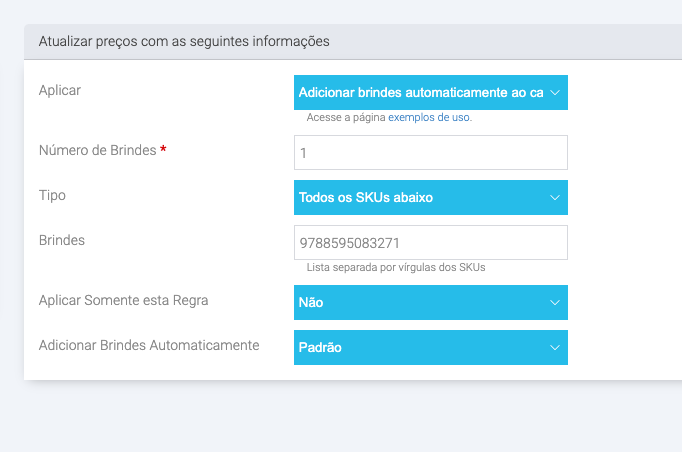
Task: Click the 'Número de Brindes' label
Action: 97,150
